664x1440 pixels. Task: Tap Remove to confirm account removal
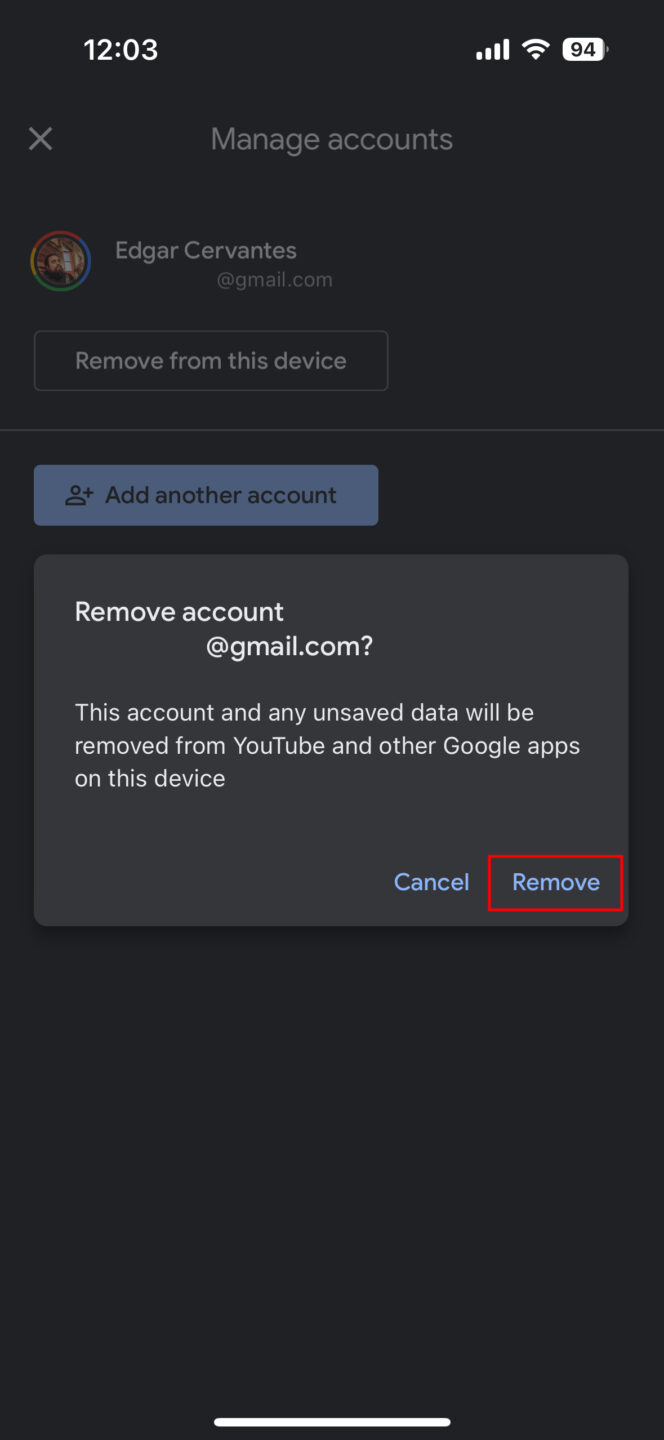(555, 882)
